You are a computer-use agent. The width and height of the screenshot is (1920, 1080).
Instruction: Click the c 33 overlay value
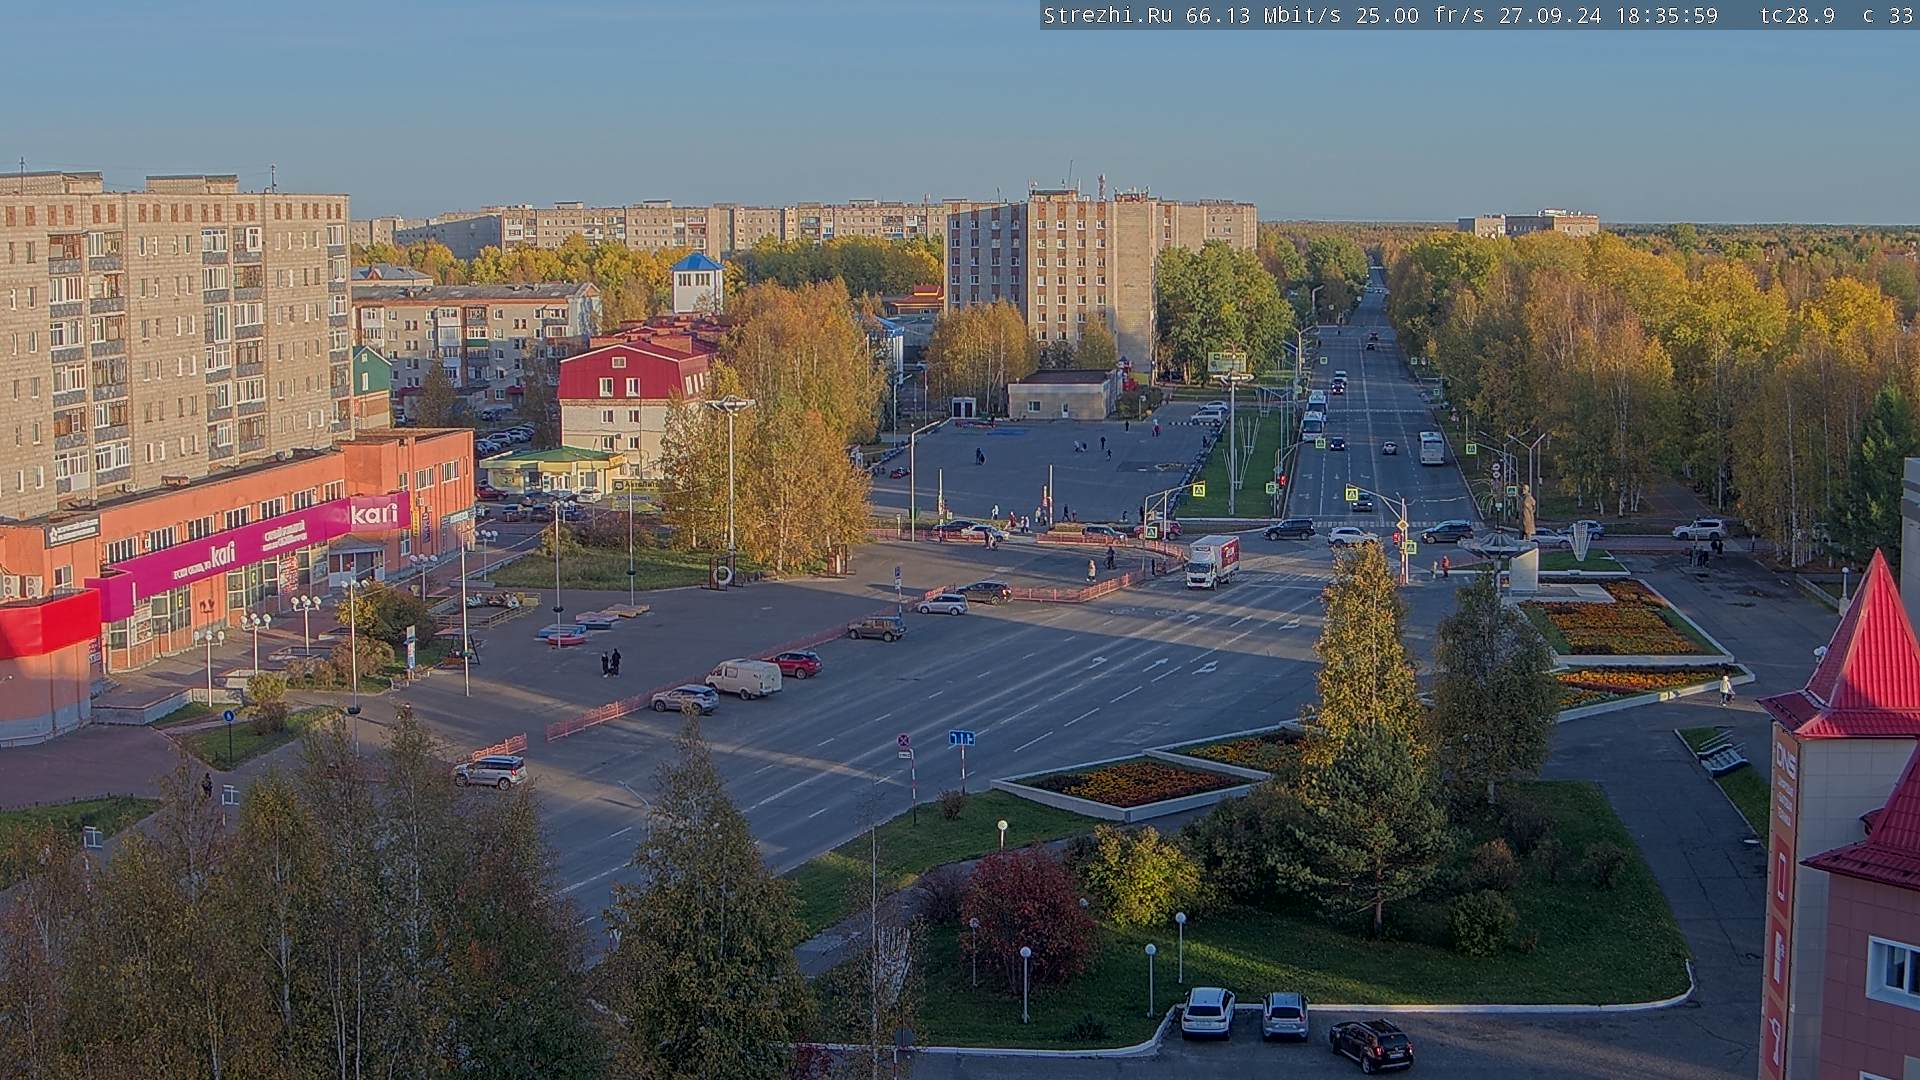[1888, 15]
